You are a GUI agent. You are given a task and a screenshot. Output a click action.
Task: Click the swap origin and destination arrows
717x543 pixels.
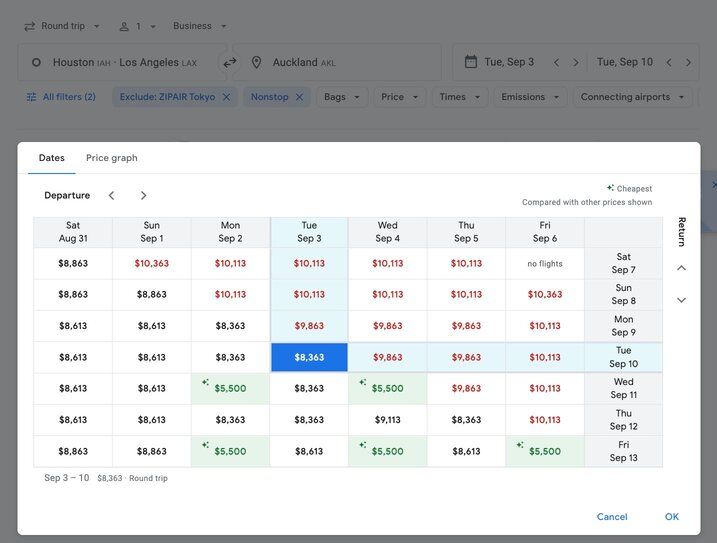coord(230,62)
